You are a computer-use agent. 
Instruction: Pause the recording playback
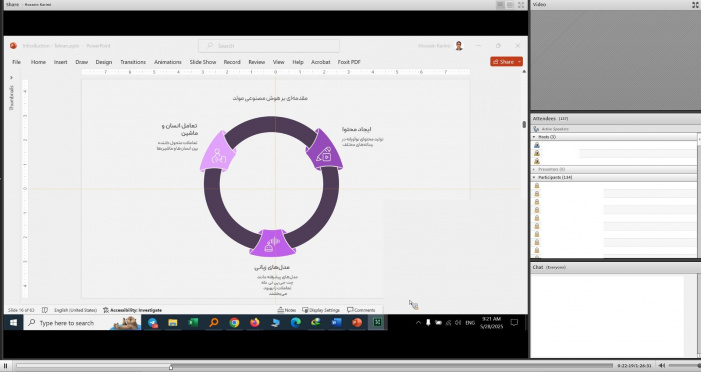click(5, 366)
